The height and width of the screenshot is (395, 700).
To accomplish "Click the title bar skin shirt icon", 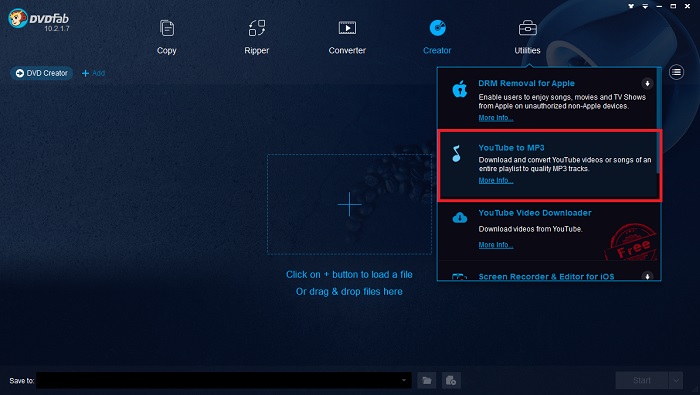I will coord(631,6).
